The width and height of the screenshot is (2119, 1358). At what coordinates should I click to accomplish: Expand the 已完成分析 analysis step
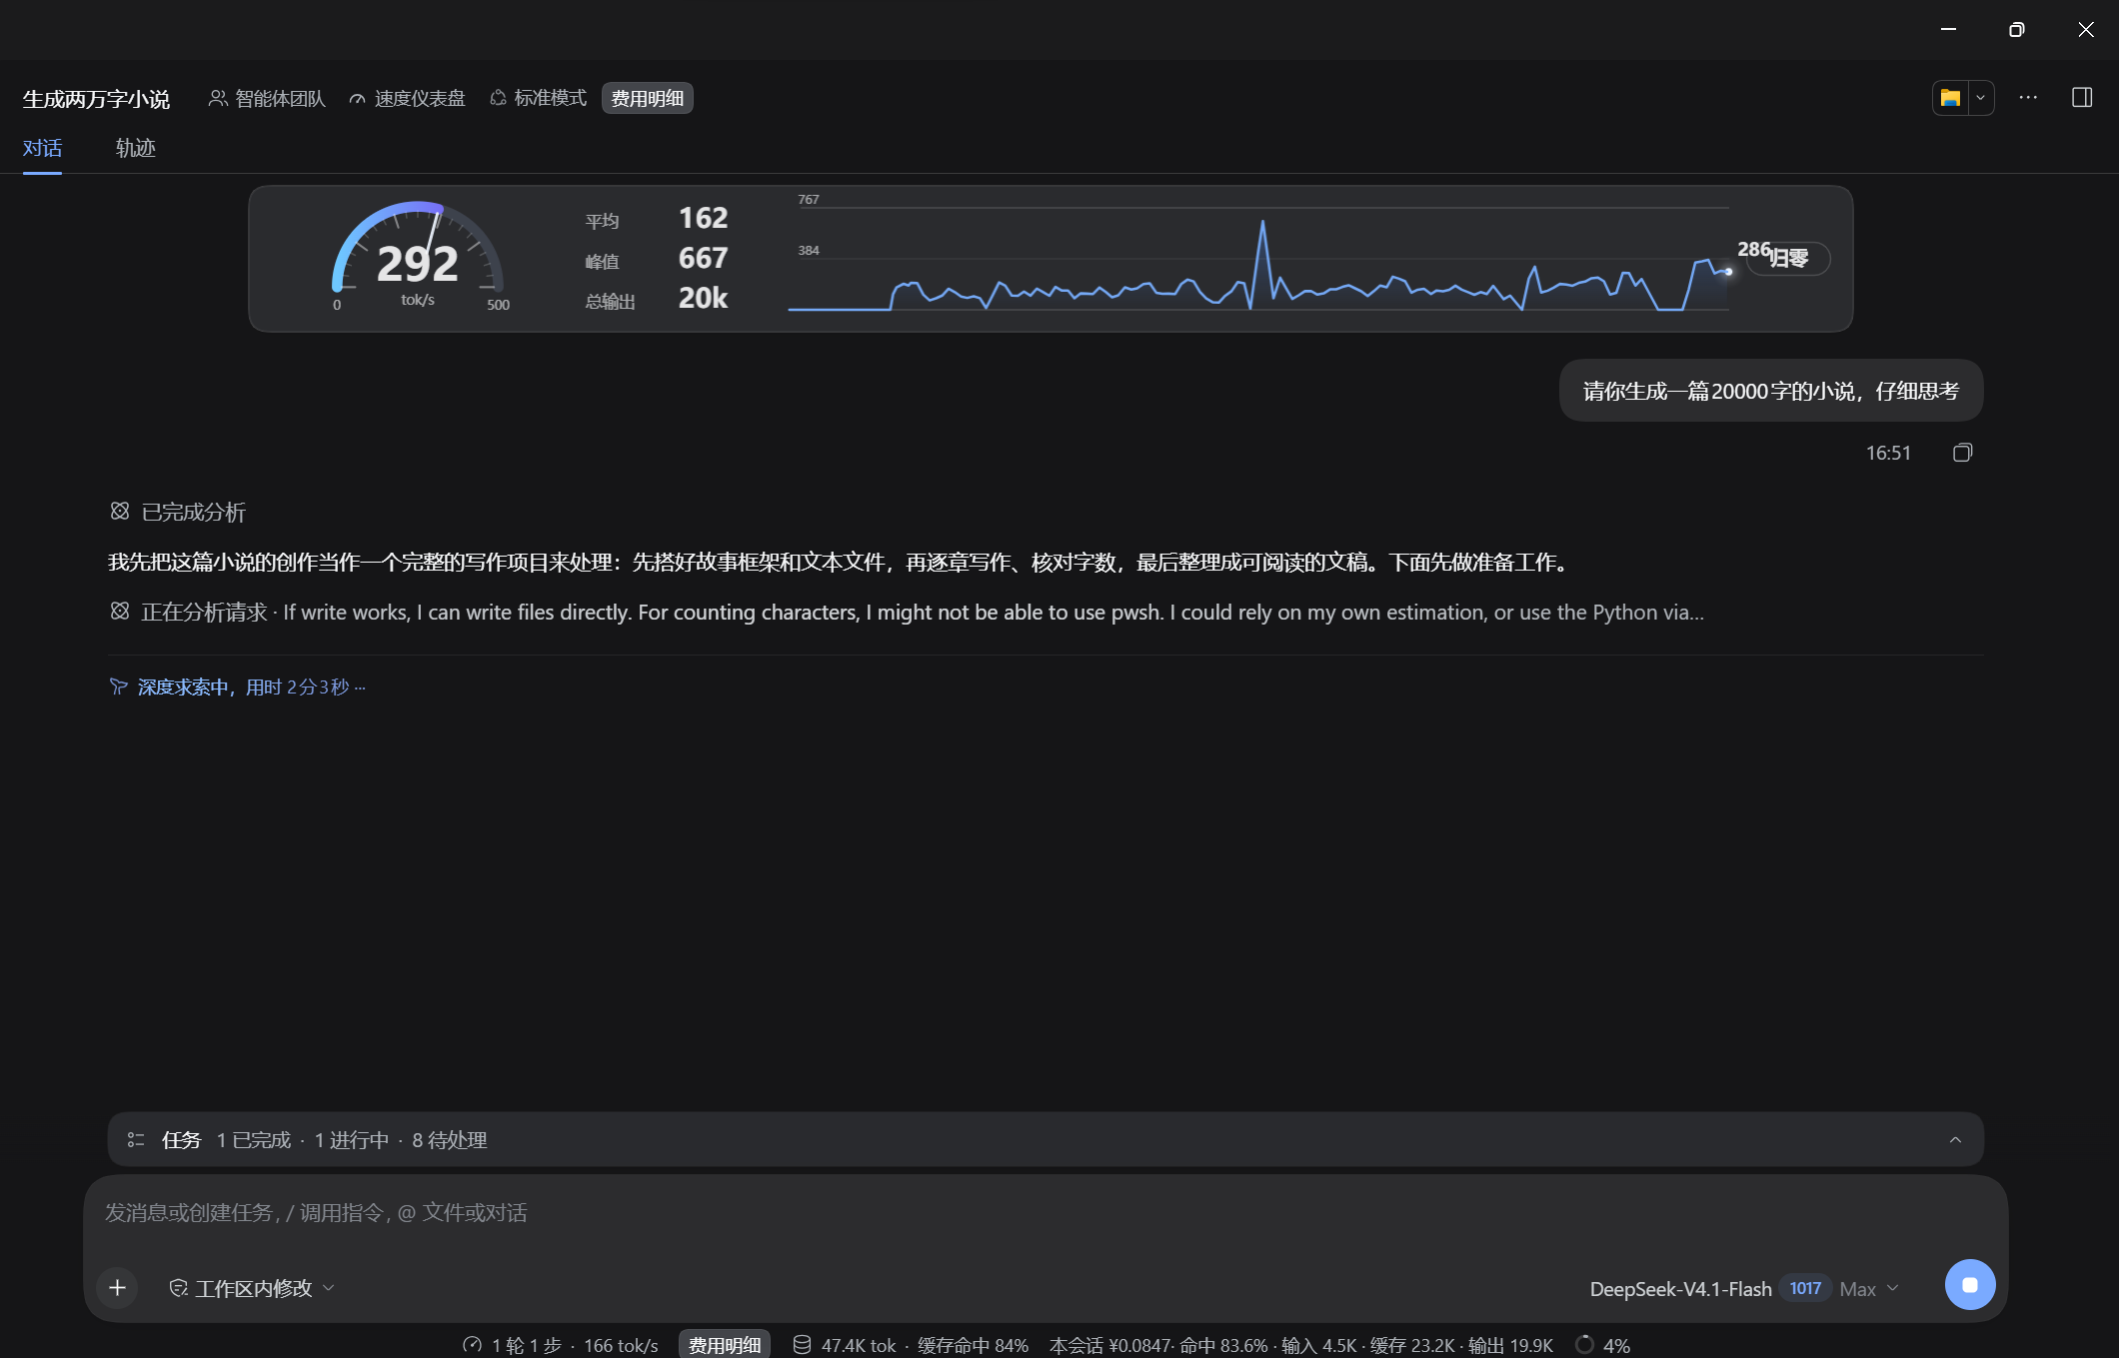(178, 512)
